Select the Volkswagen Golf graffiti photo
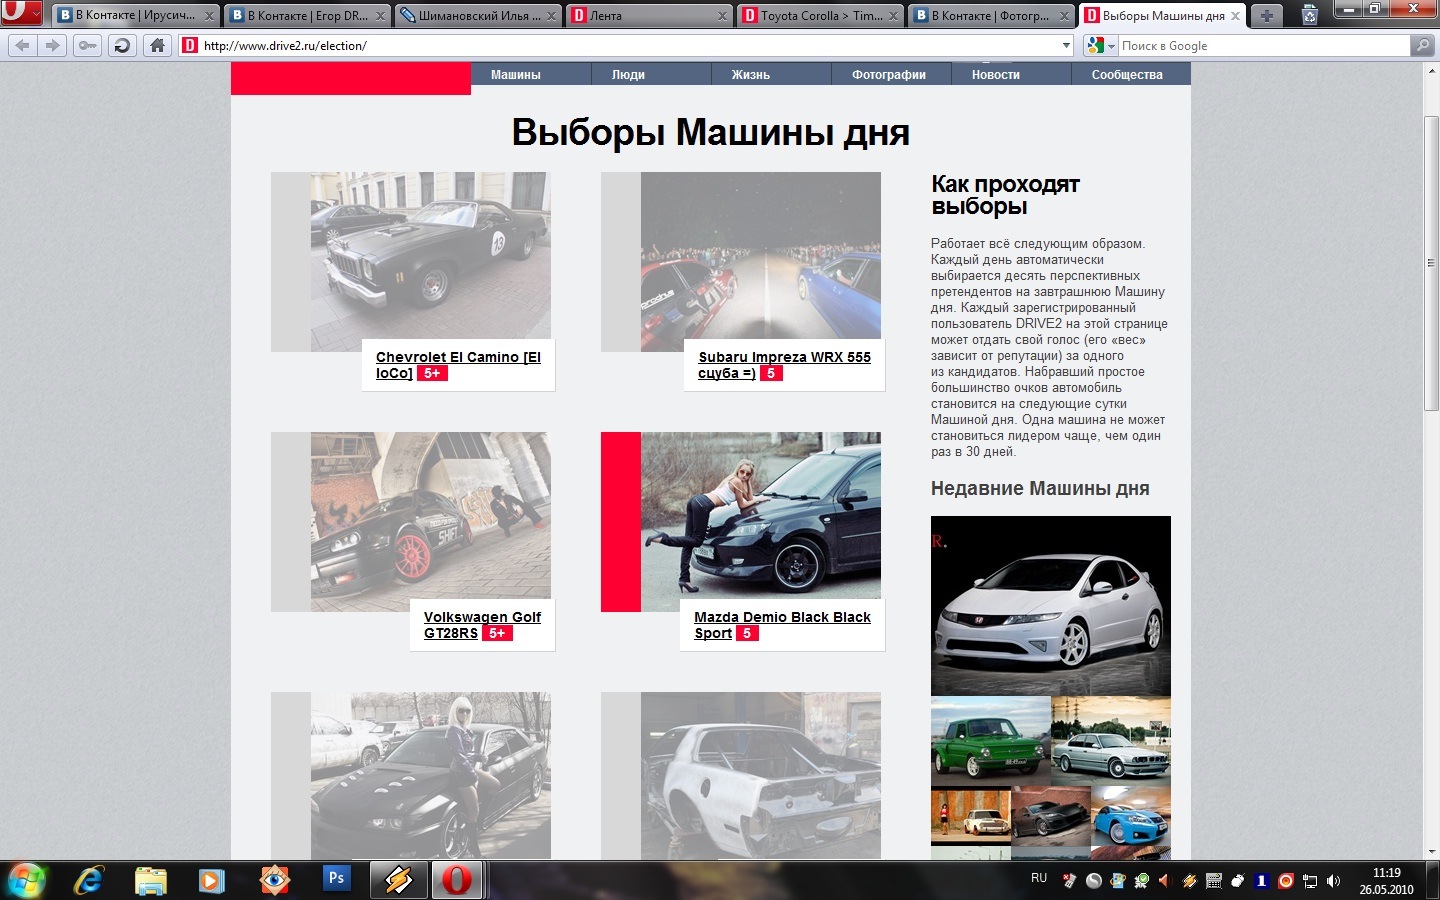Image resolution: width=1440 pixels, height=900 pixels. [430, 522]
